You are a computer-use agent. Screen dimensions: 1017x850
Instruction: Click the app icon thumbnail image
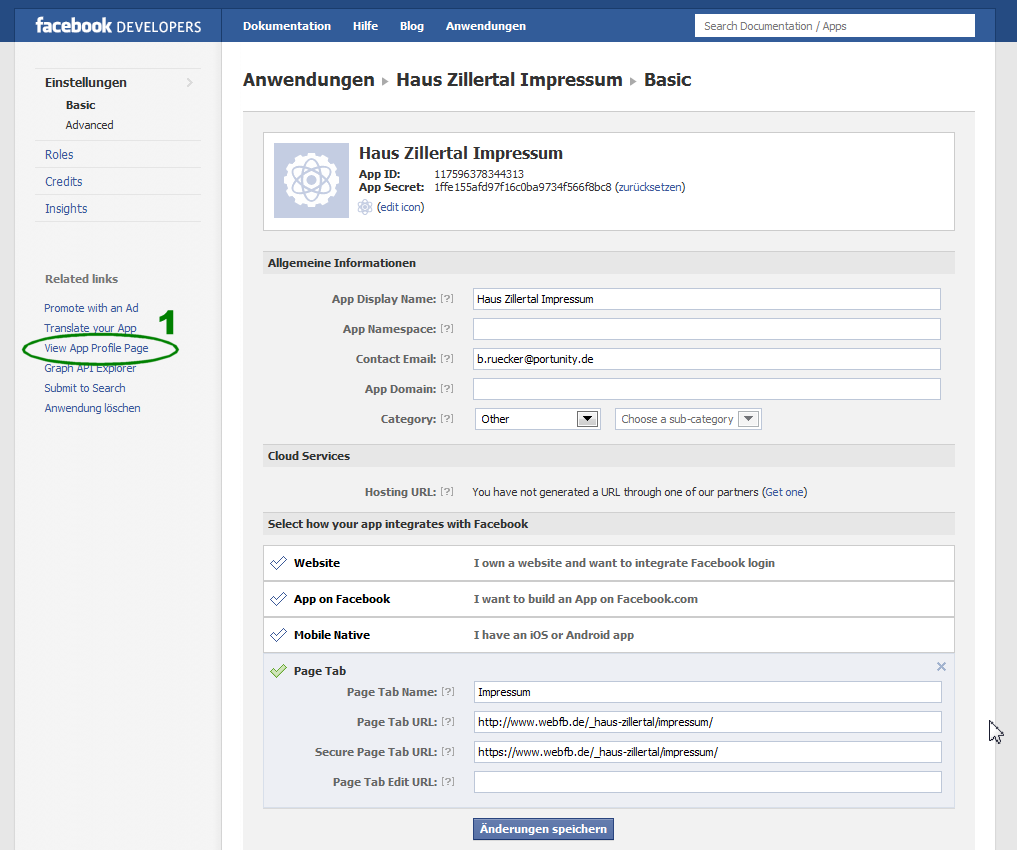(x=310, y=180)
